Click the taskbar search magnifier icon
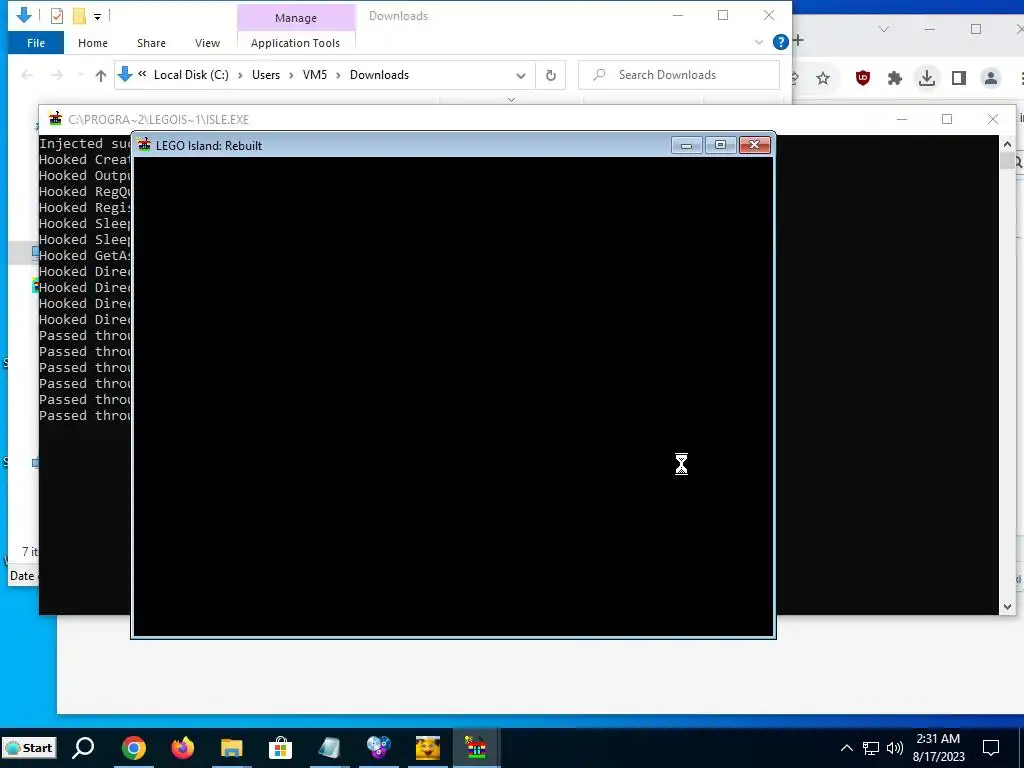This screenshot has width=1024, height=768. coord(83,747)
